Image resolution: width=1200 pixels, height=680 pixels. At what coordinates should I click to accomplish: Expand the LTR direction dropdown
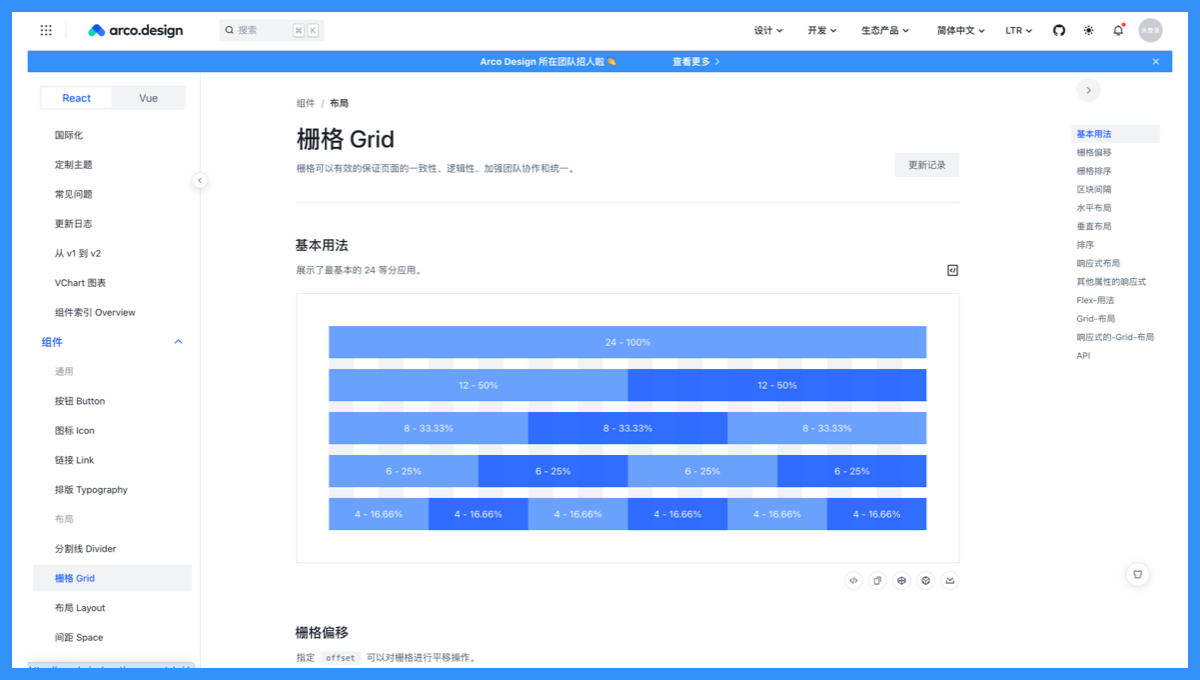1018,30
